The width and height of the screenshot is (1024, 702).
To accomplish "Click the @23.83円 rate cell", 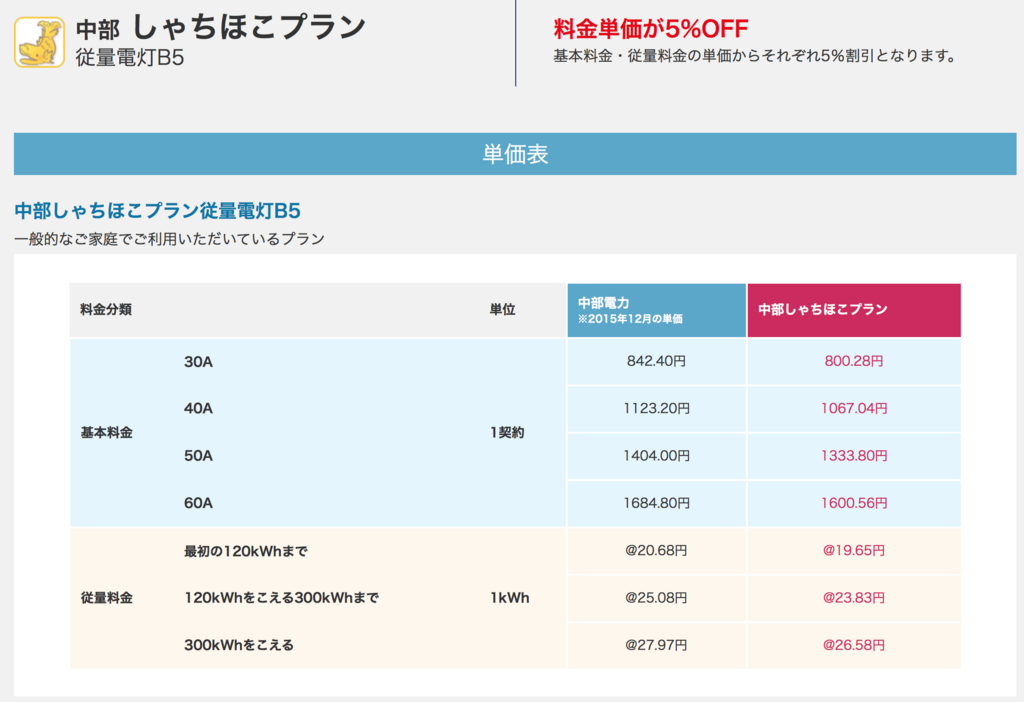I will pos(854,598).
